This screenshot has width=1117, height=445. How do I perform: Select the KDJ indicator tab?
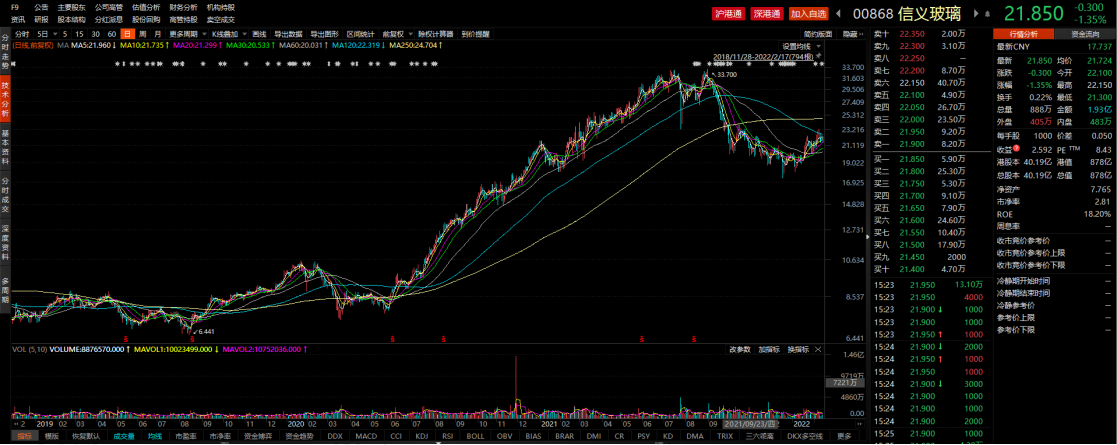click(x=422, y=436)
